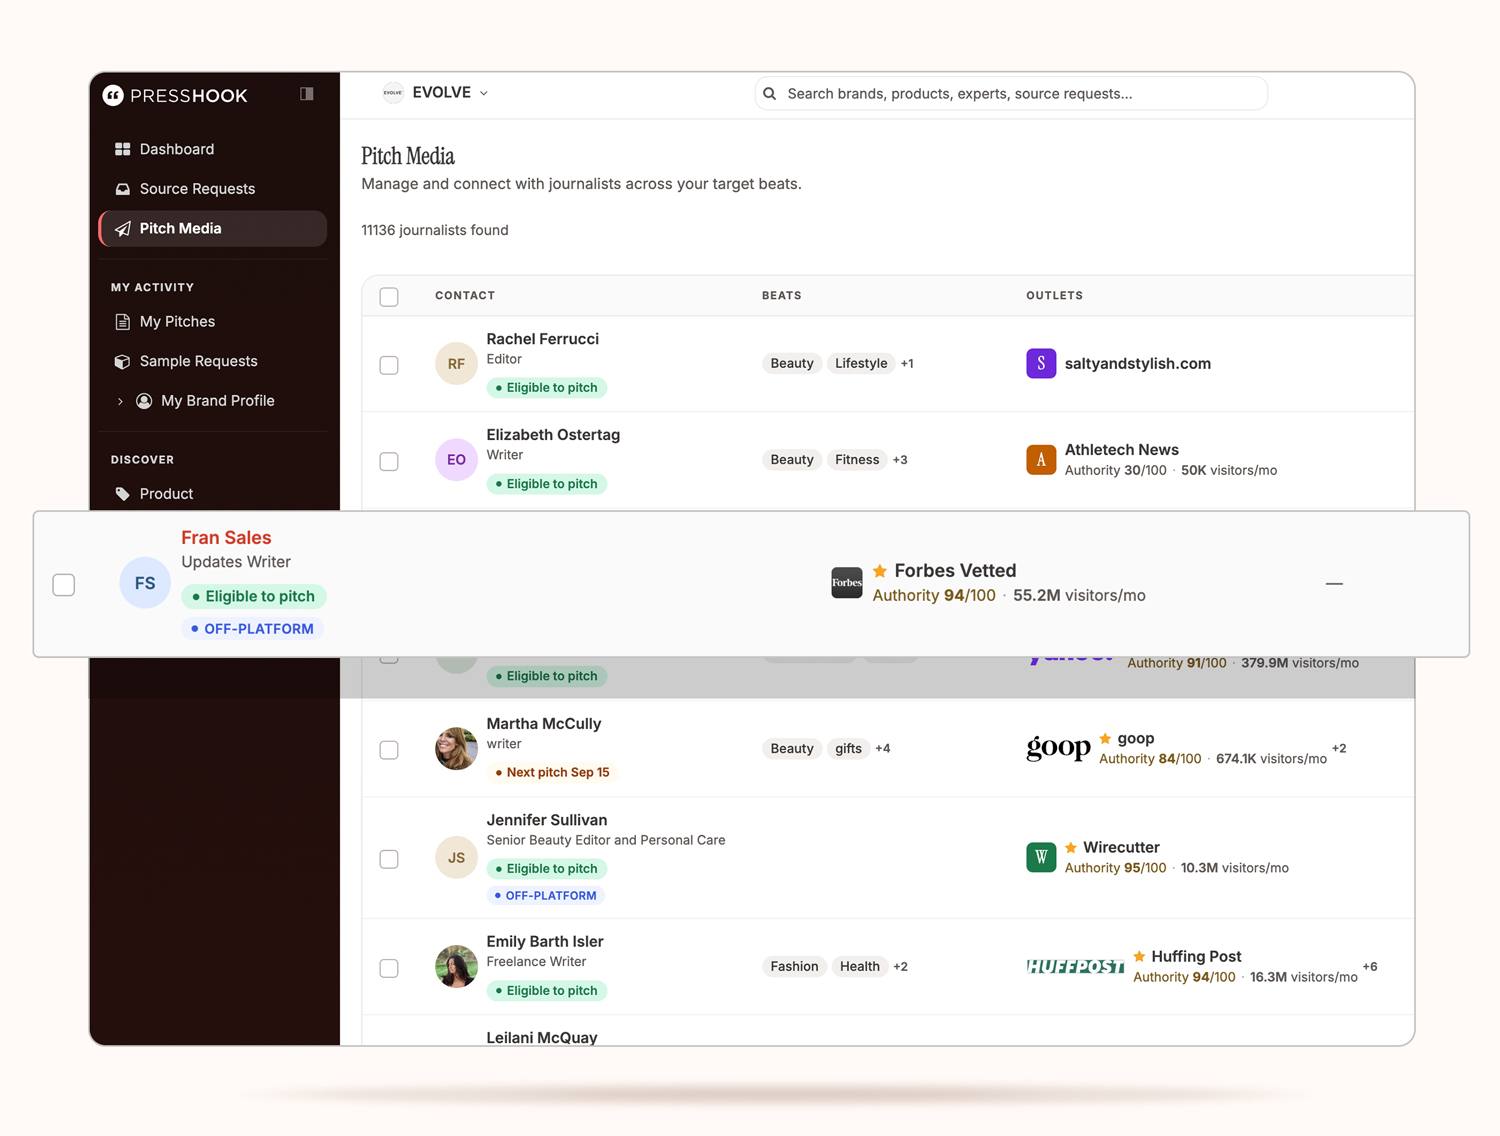Image resolution: width=1500 pixels, height=1136 pixels.
Task: Open Martha McCully's contact name
Action: pos(544,724)
